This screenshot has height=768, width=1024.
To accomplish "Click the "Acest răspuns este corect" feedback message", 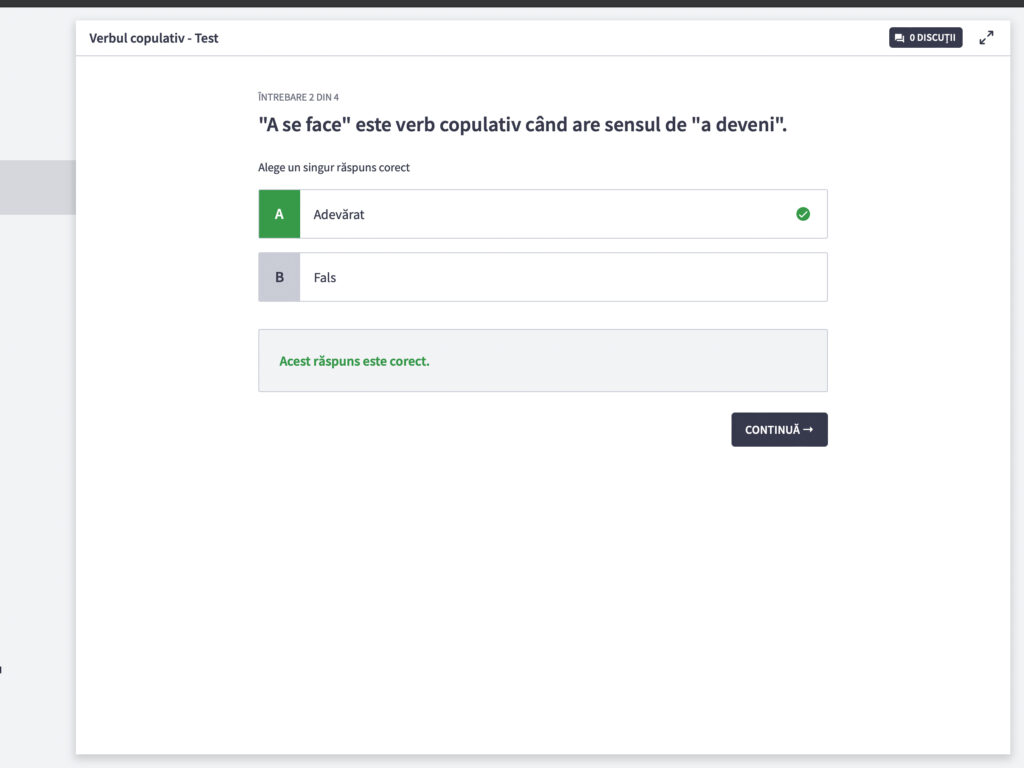I will (x=354, y=361).
